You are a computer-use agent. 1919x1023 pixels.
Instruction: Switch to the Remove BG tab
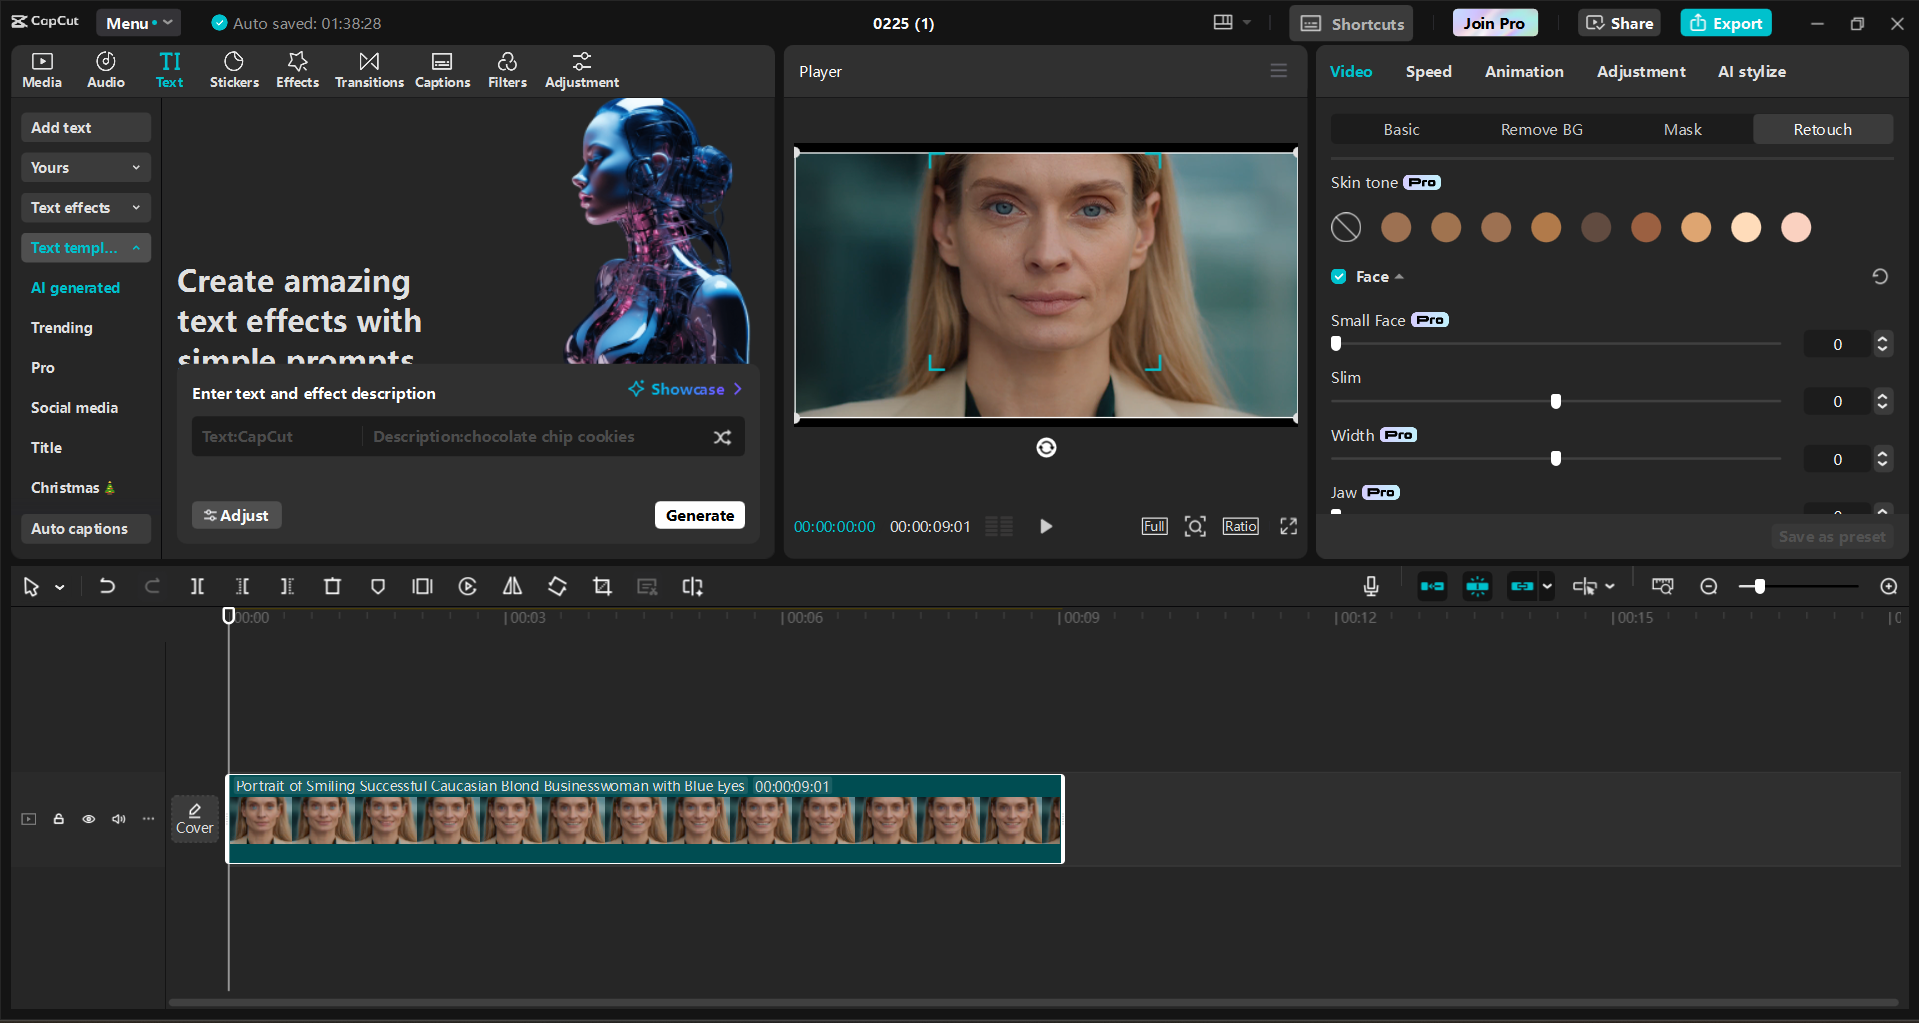[x=1541, y=130]
